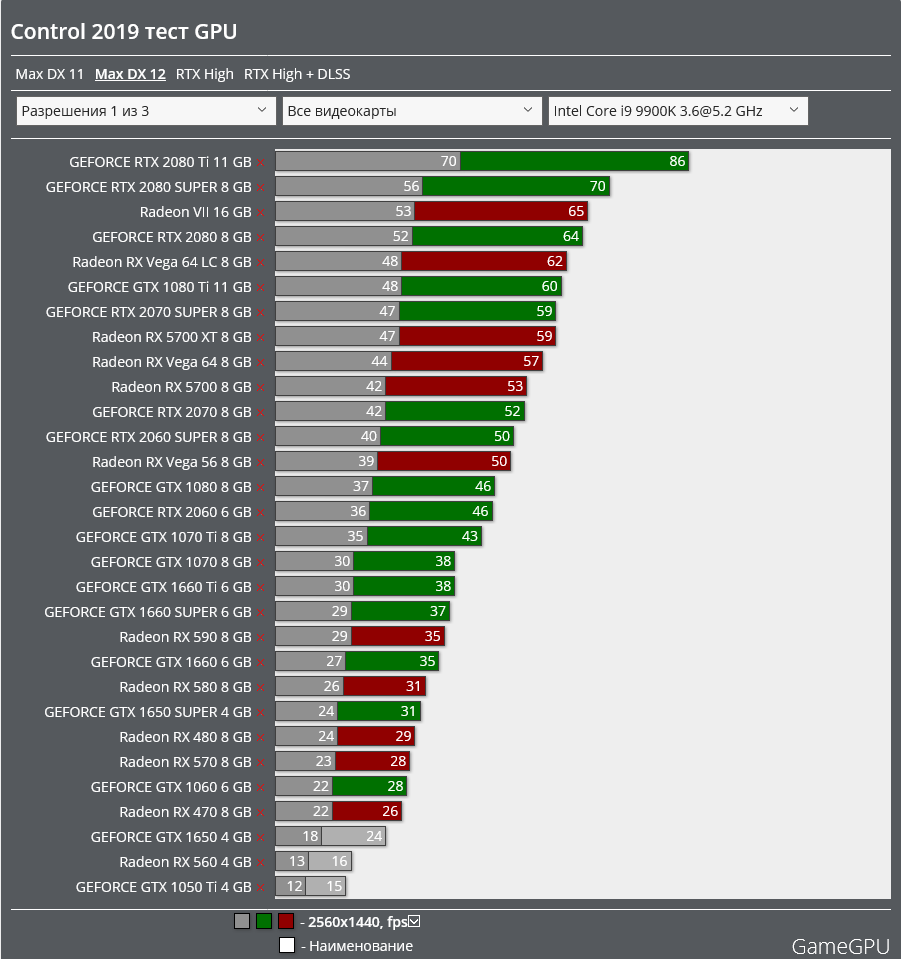The height and width of the screenshot is (959, 901).
Task: Remove Radeon VII 16 GB using red x
Action: 261,213
